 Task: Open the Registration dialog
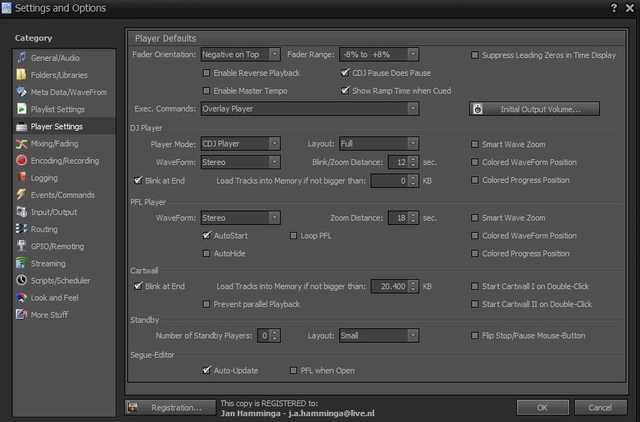click(x=170, y=407)
